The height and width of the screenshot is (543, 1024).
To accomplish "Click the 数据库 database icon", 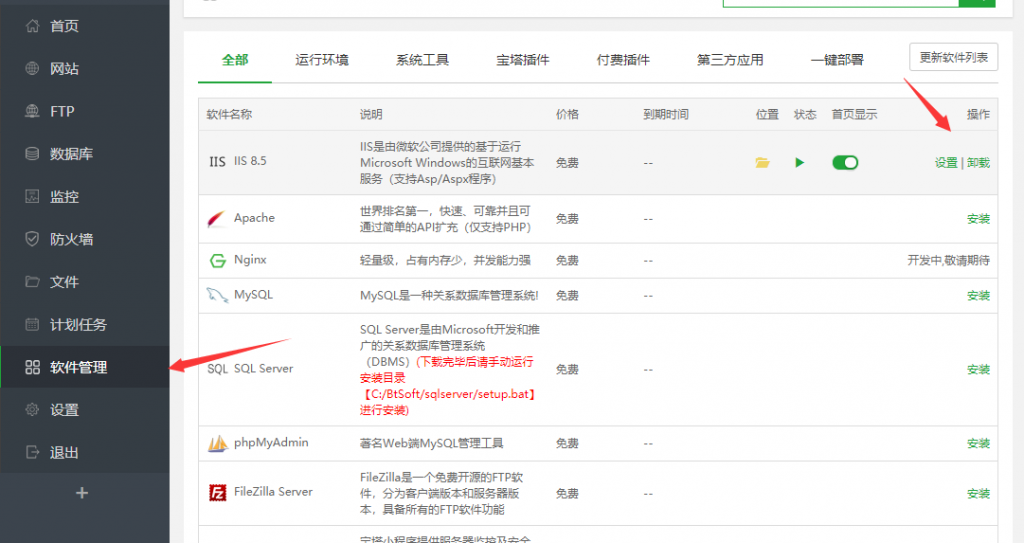I will point(32,154).
